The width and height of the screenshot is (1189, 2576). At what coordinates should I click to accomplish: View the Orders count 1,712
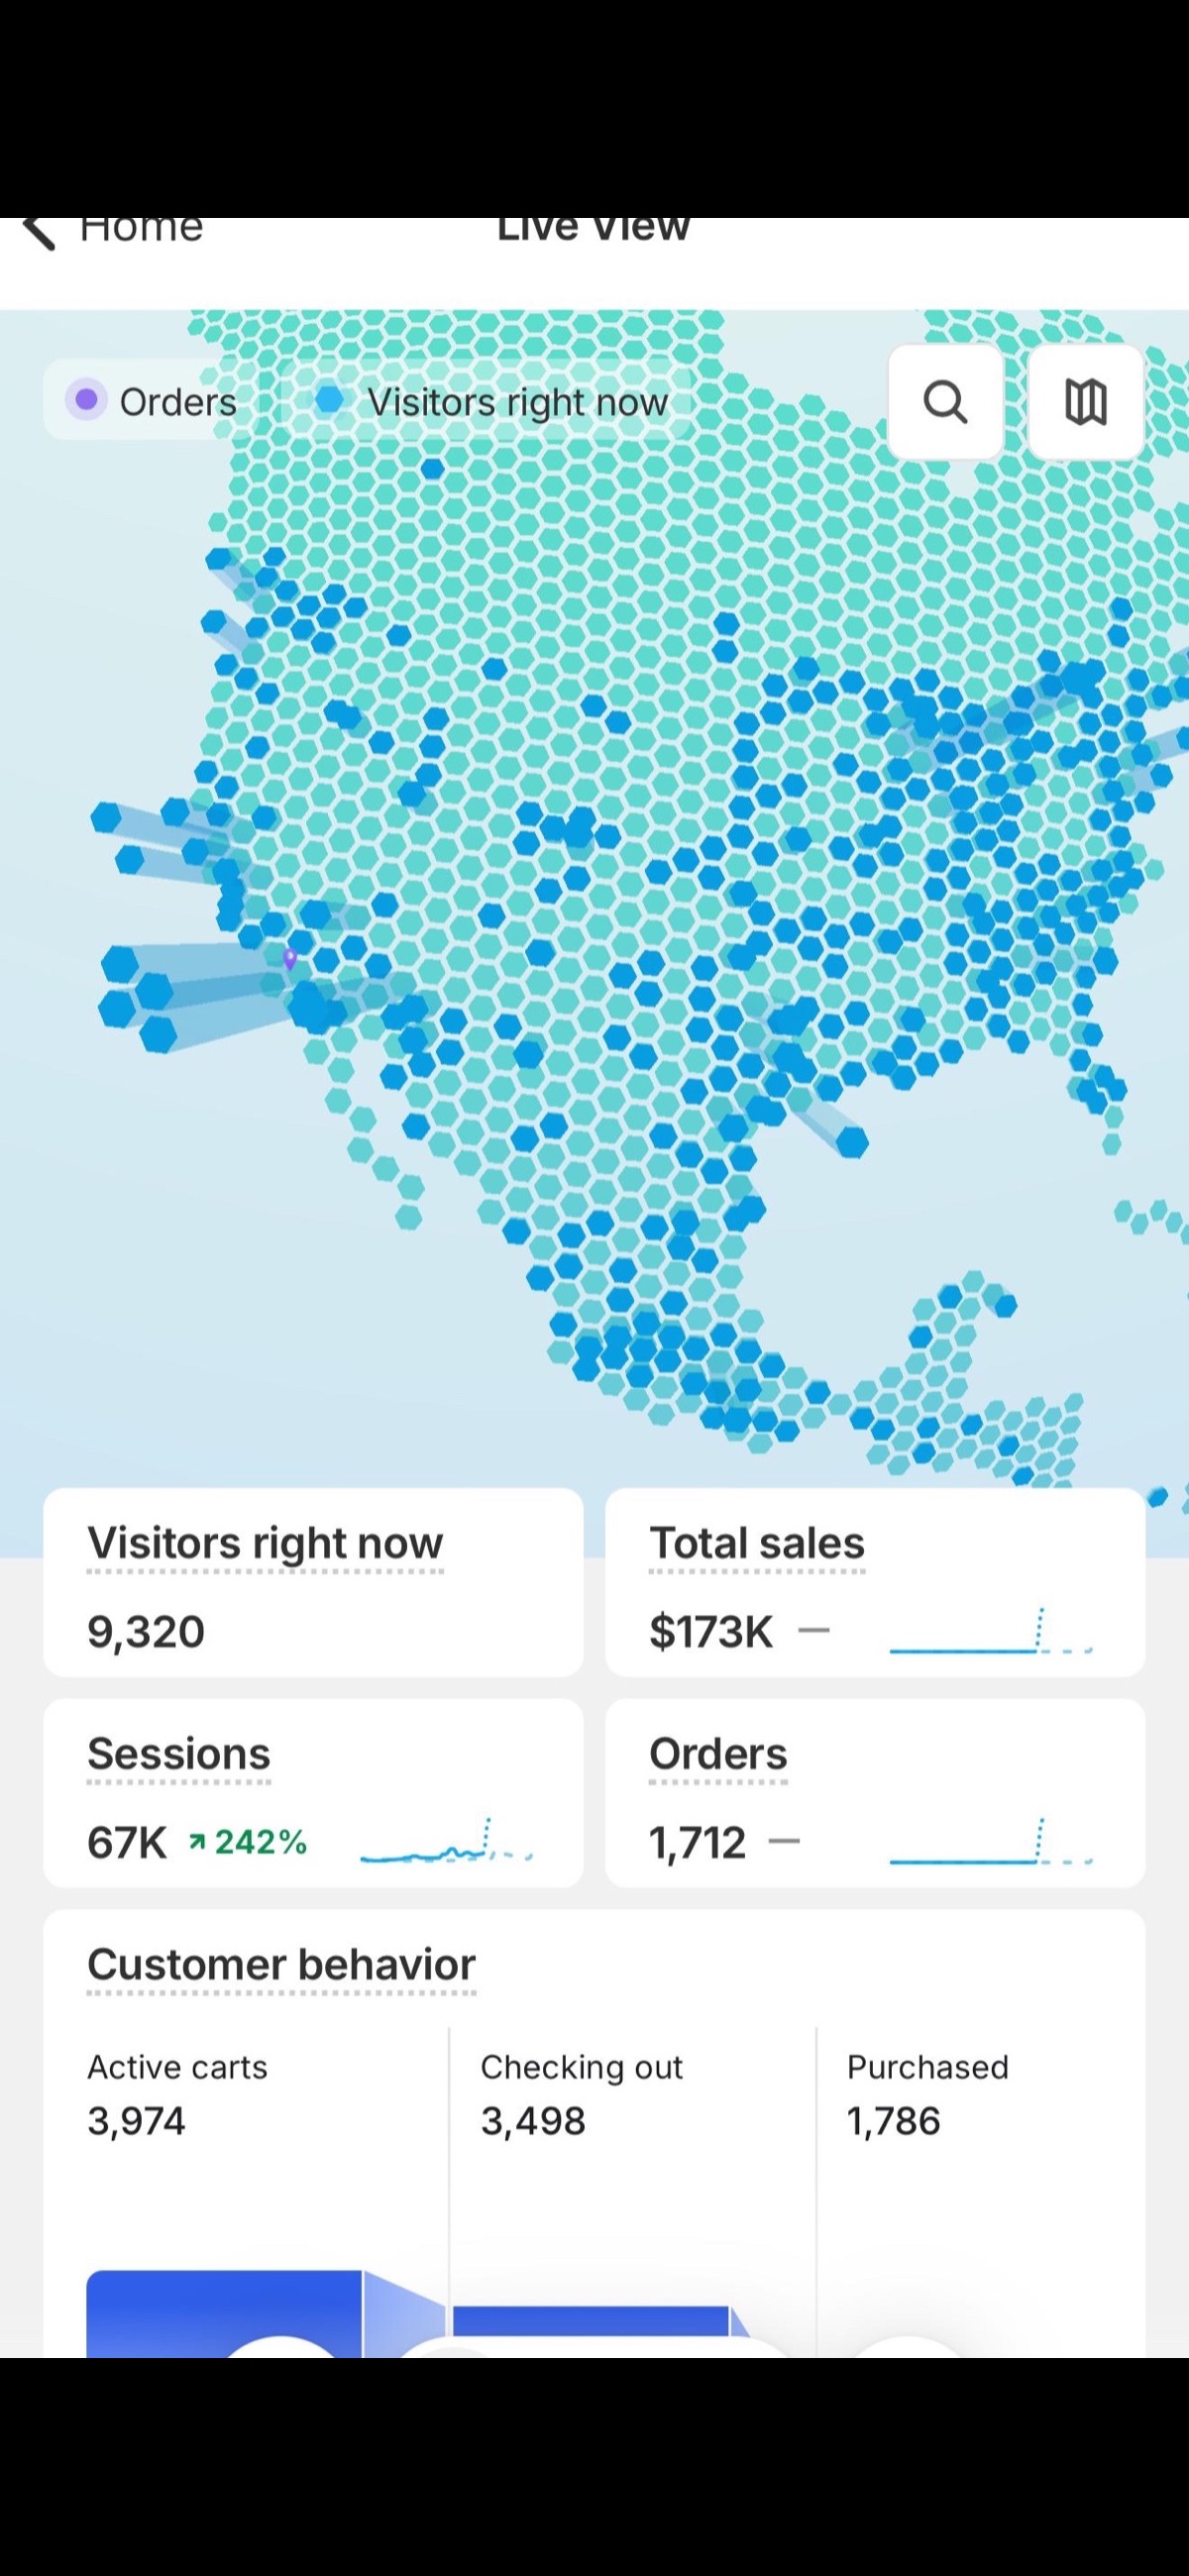point(697,1841)
